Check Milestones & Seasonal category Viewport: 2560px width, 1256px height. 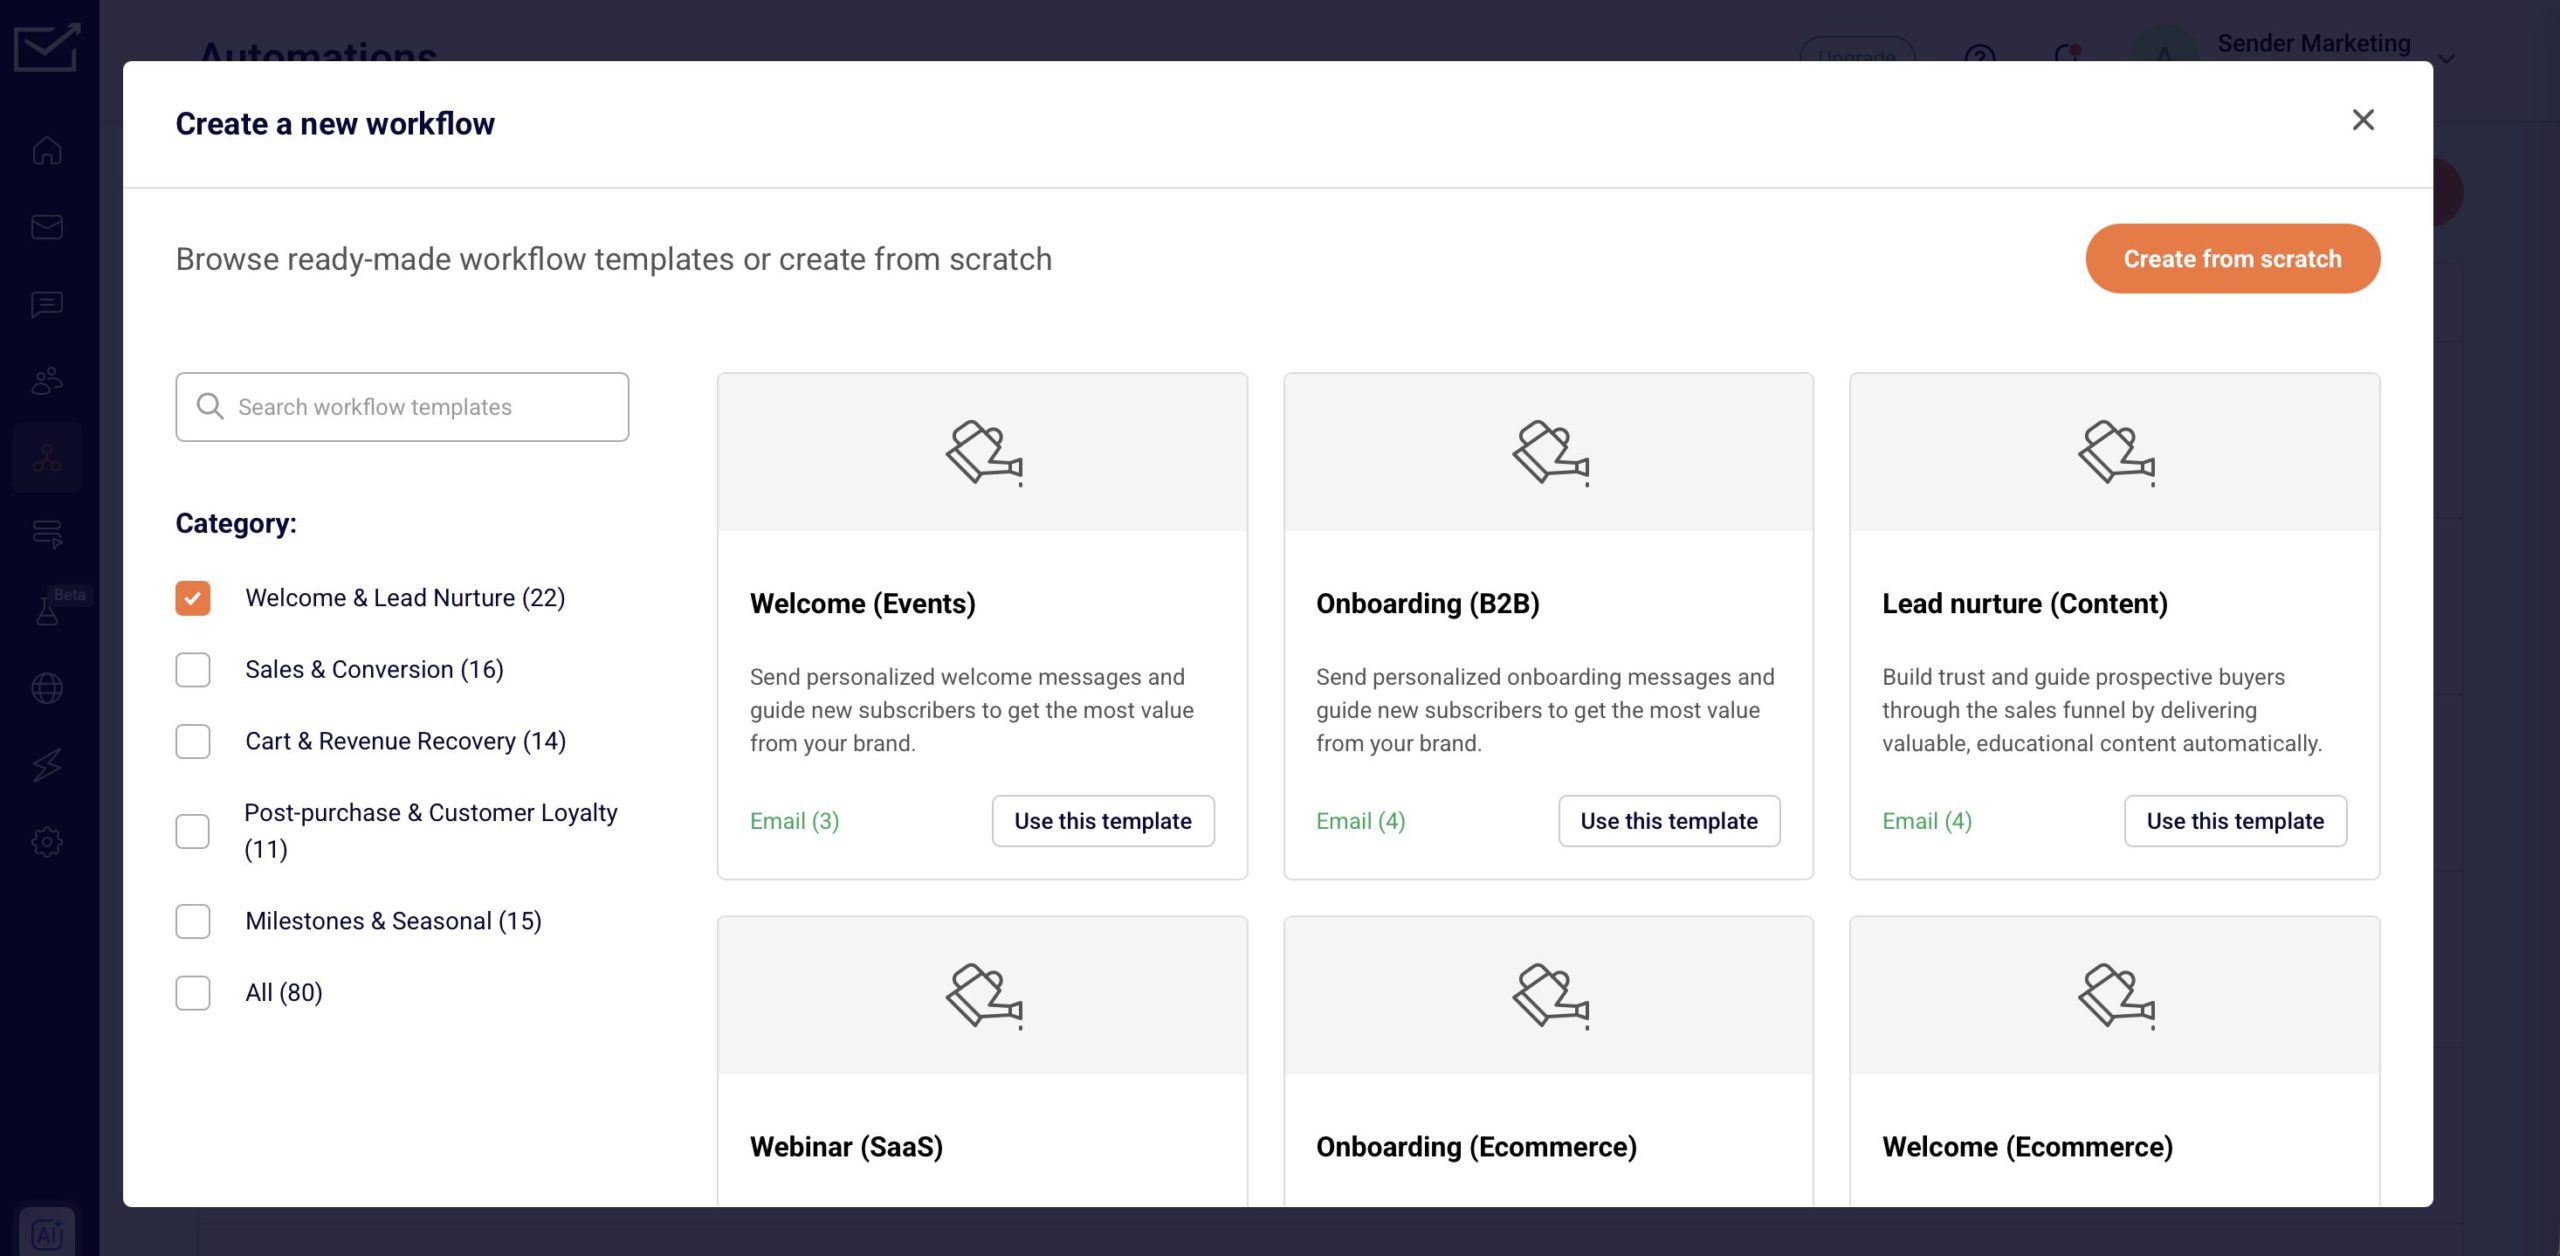click(x=193, y=921)
